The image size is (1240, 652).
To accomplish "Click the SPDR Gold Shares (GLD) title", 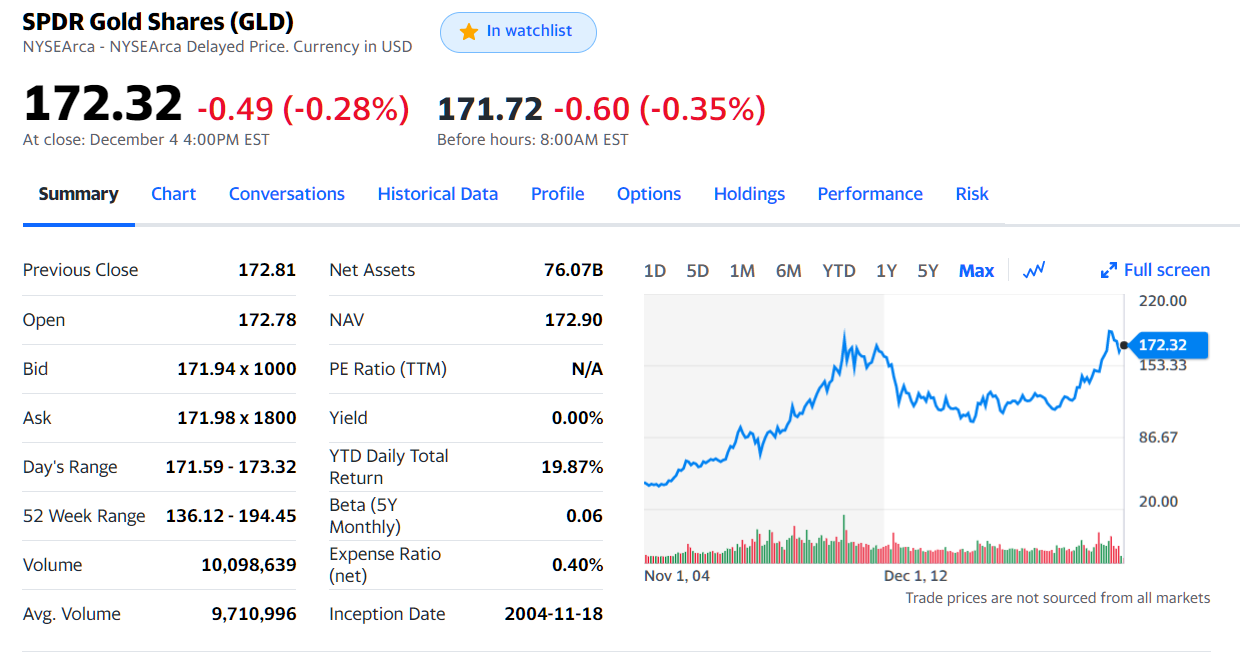I will coord(158,21).
